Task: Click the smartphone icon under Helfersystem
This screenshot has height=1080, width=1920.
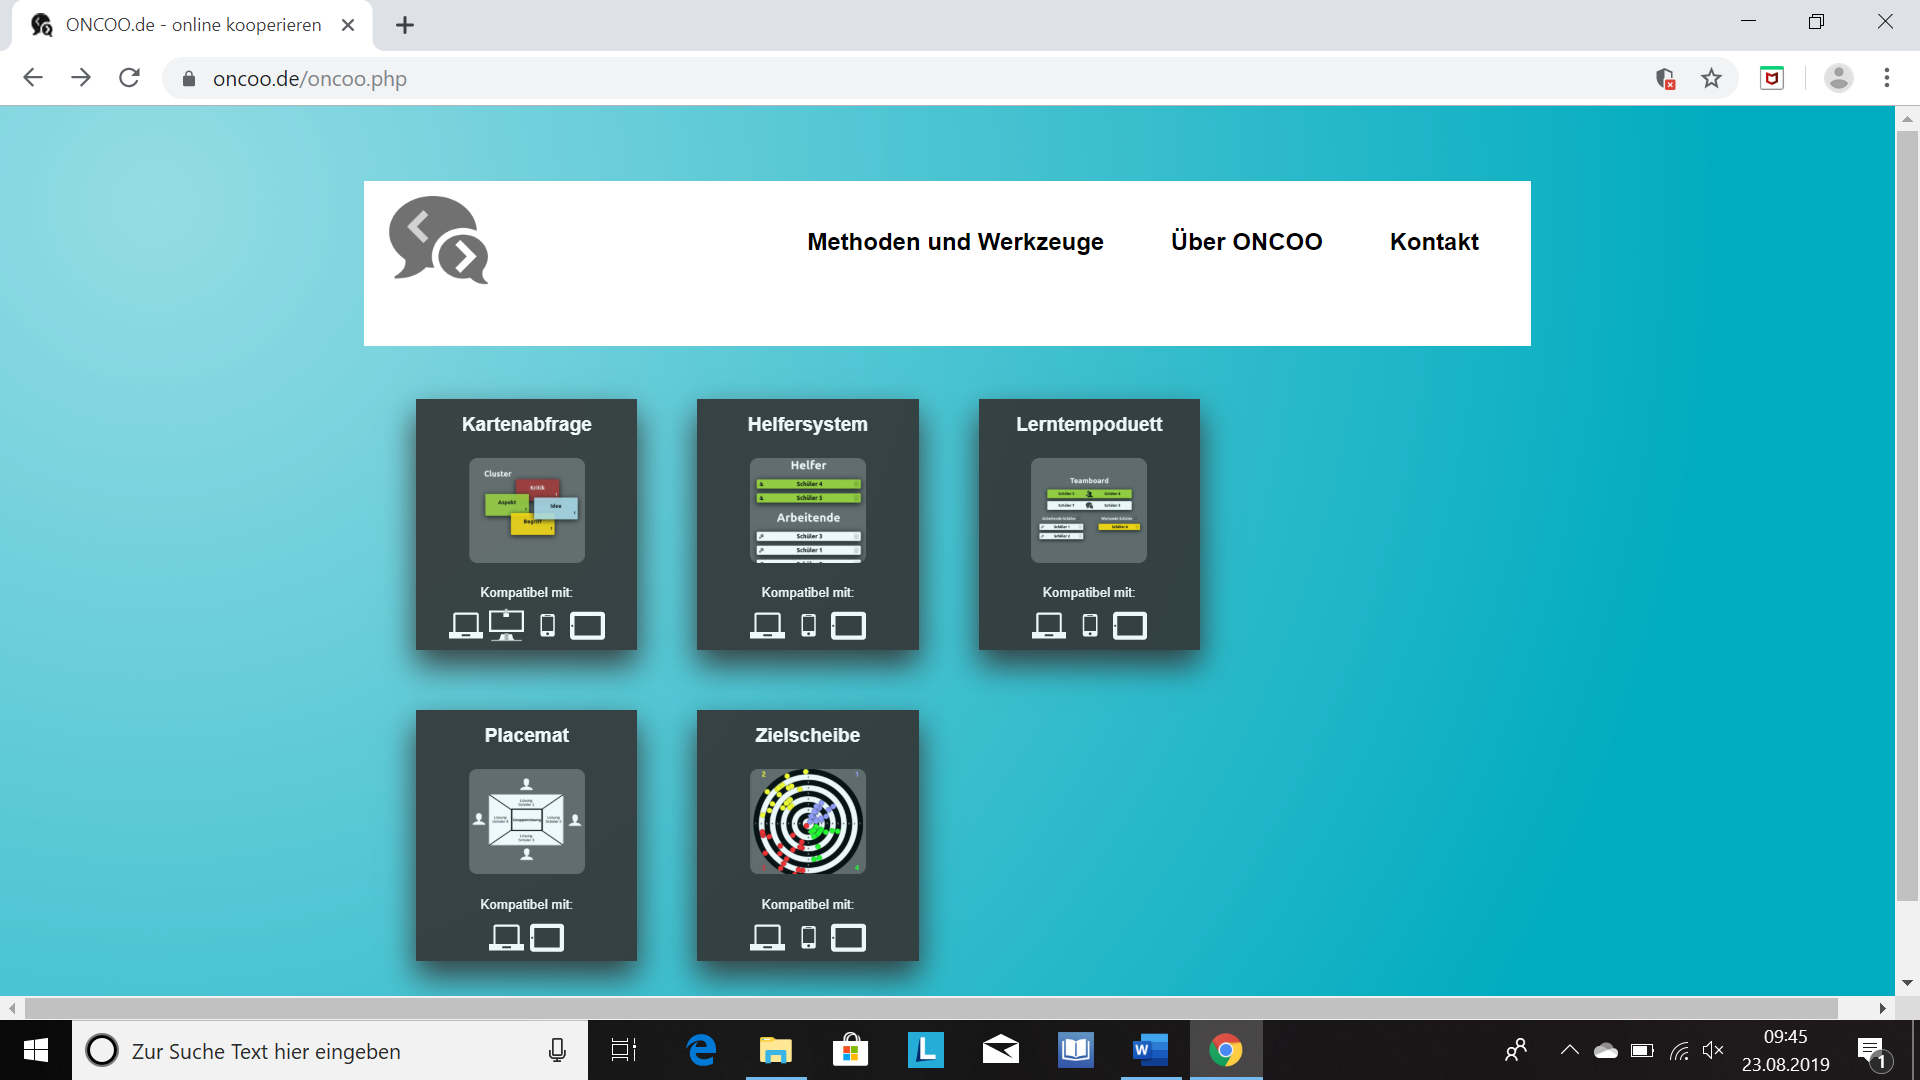Action: pos(809,624)
